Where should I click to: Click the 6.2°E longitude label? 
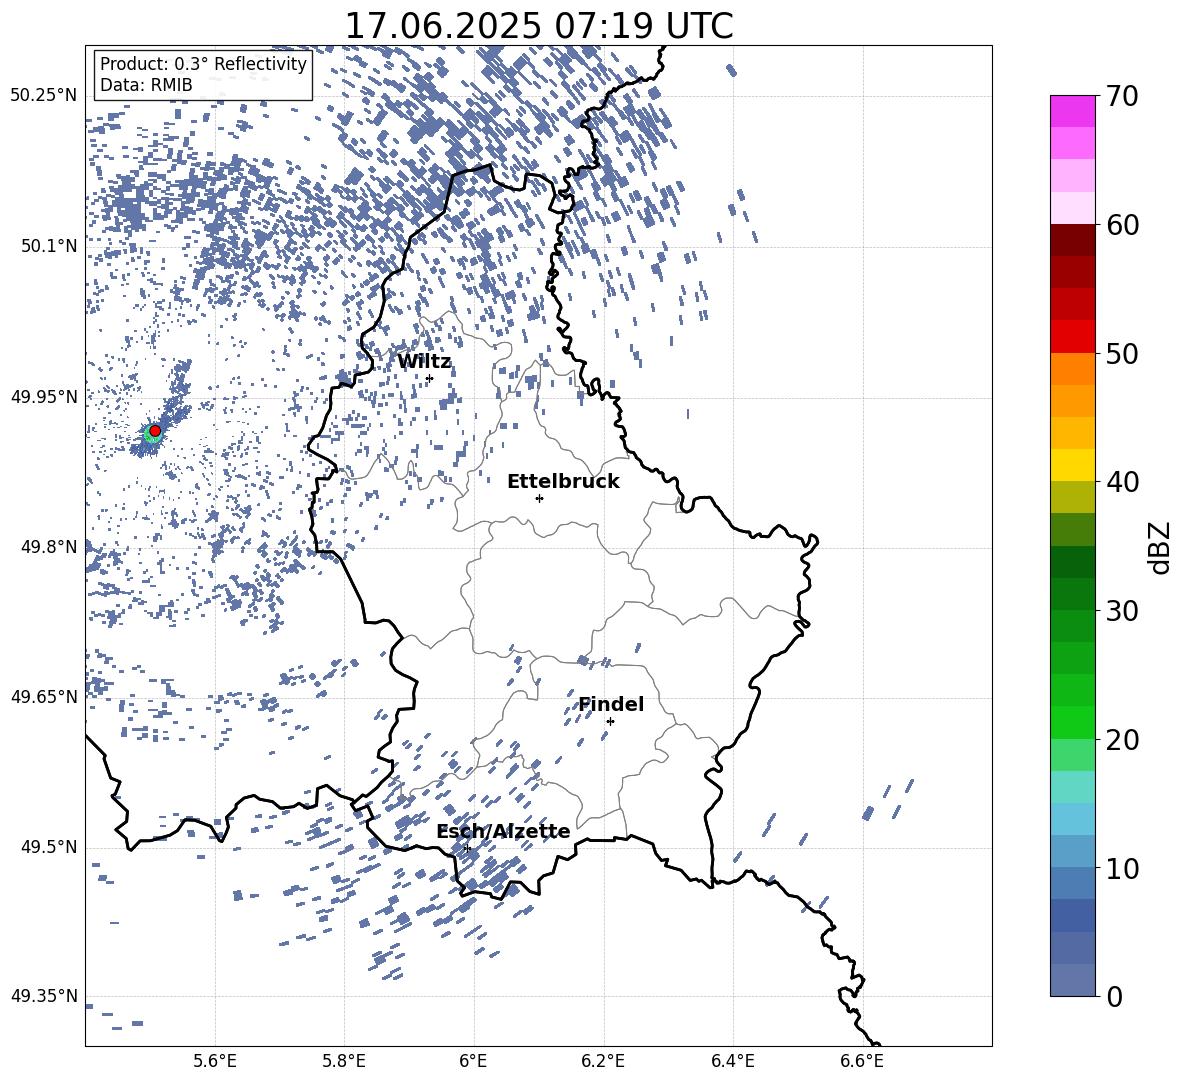603,1061
